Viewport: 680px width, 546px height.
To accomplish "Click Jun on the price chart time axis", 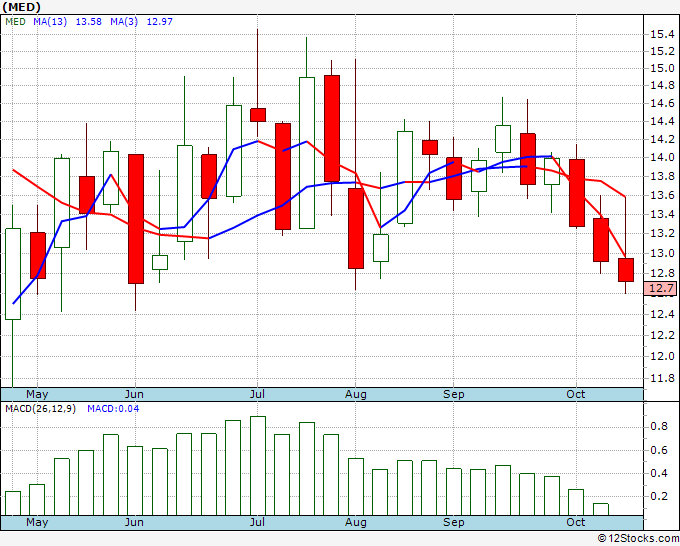I will [x=134, y=394].
